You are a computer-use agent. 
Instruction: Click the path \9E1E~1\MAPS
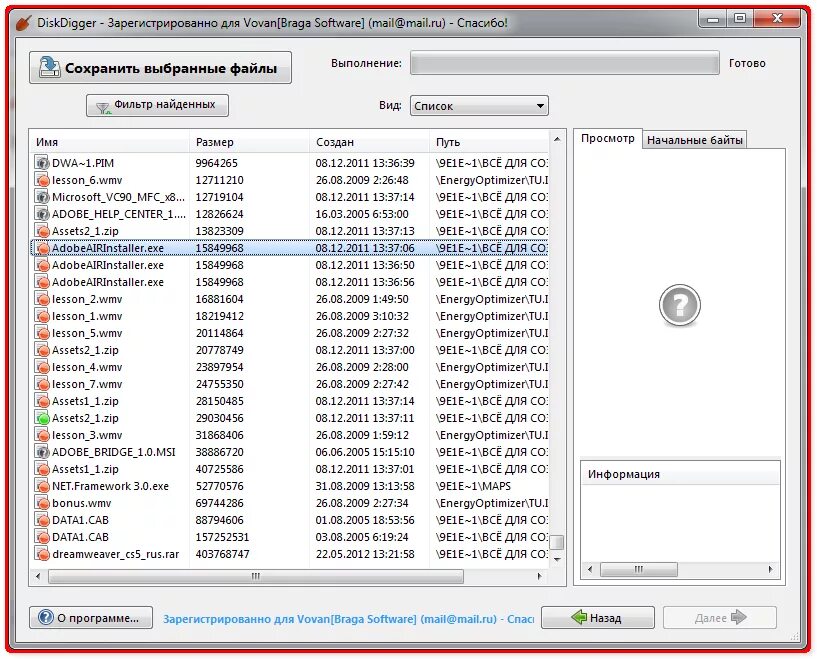coord(473,486)
